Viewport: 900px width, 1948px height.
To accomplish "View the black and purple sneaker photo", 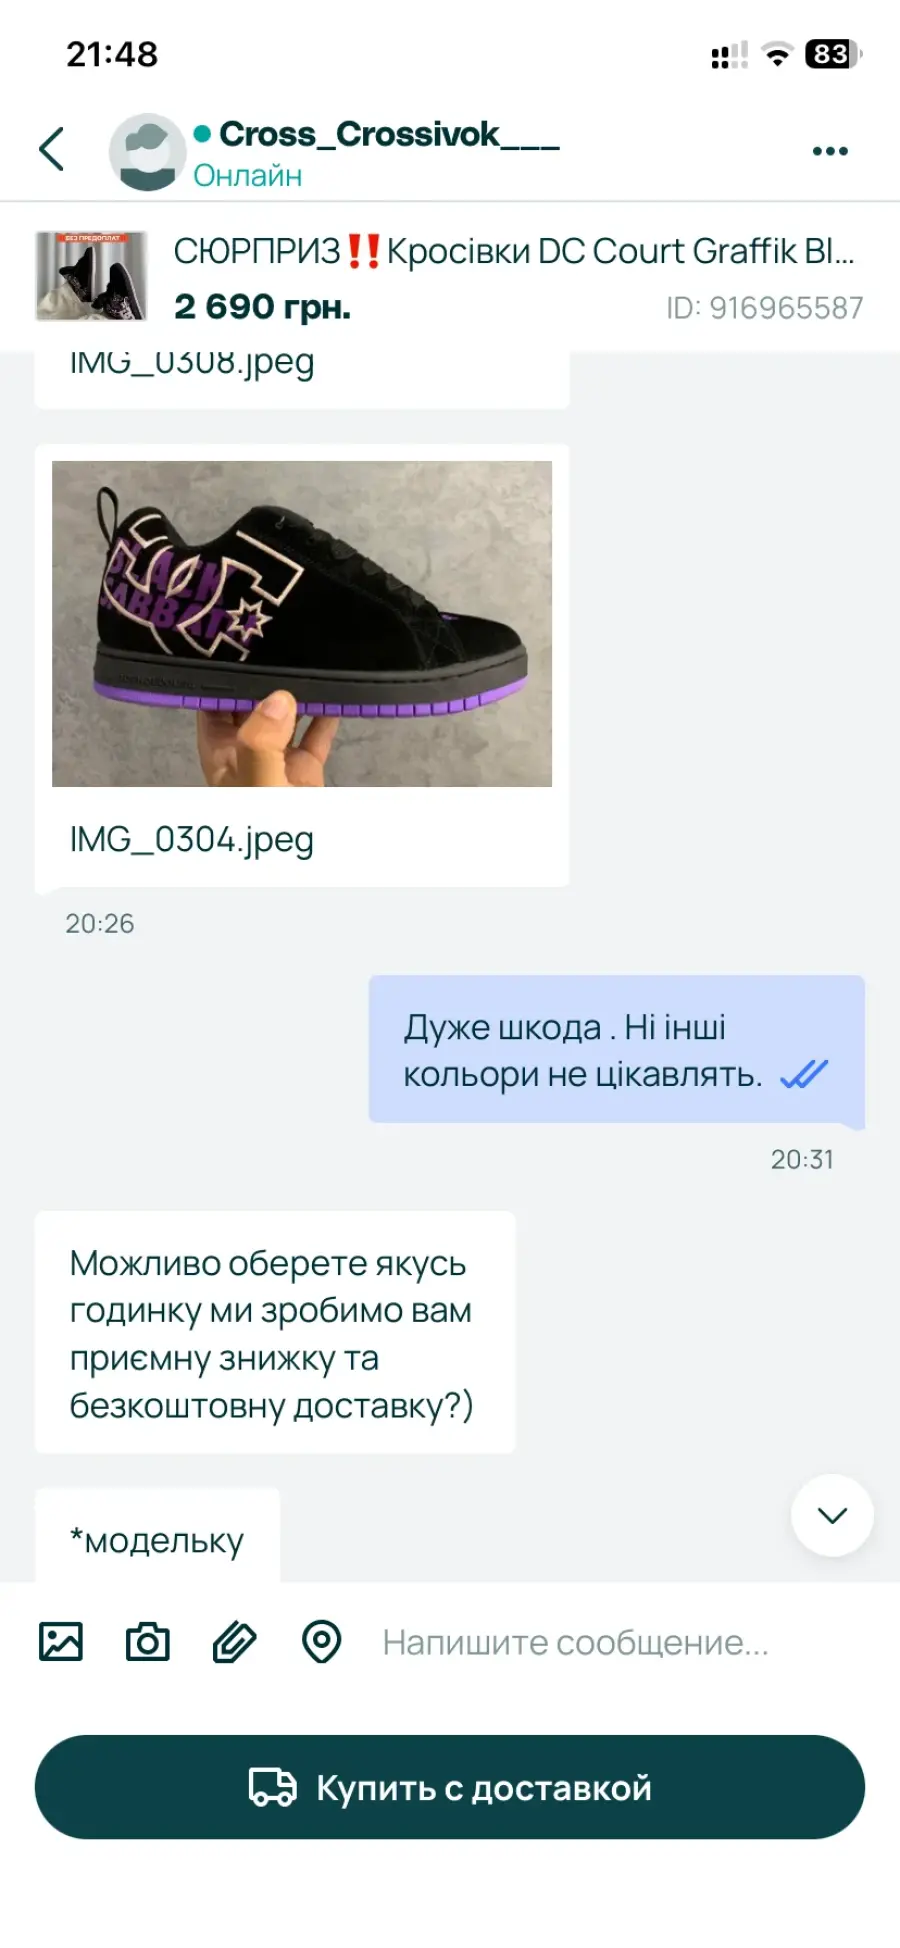I will tap(302, 624).
